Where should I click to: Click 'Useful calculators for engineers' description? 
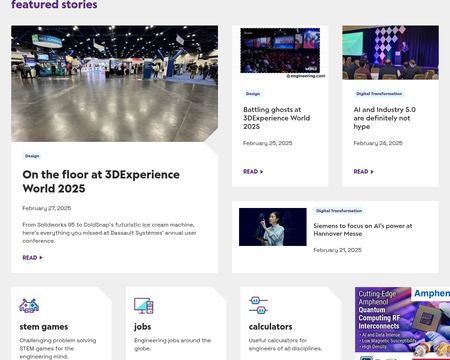coord(285,344)
